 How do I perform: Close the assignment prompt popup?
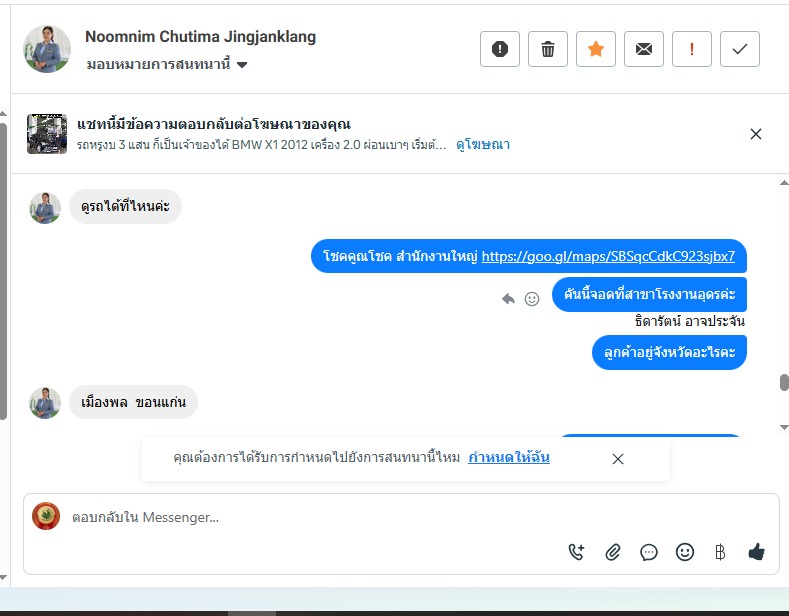pos(618,459)
